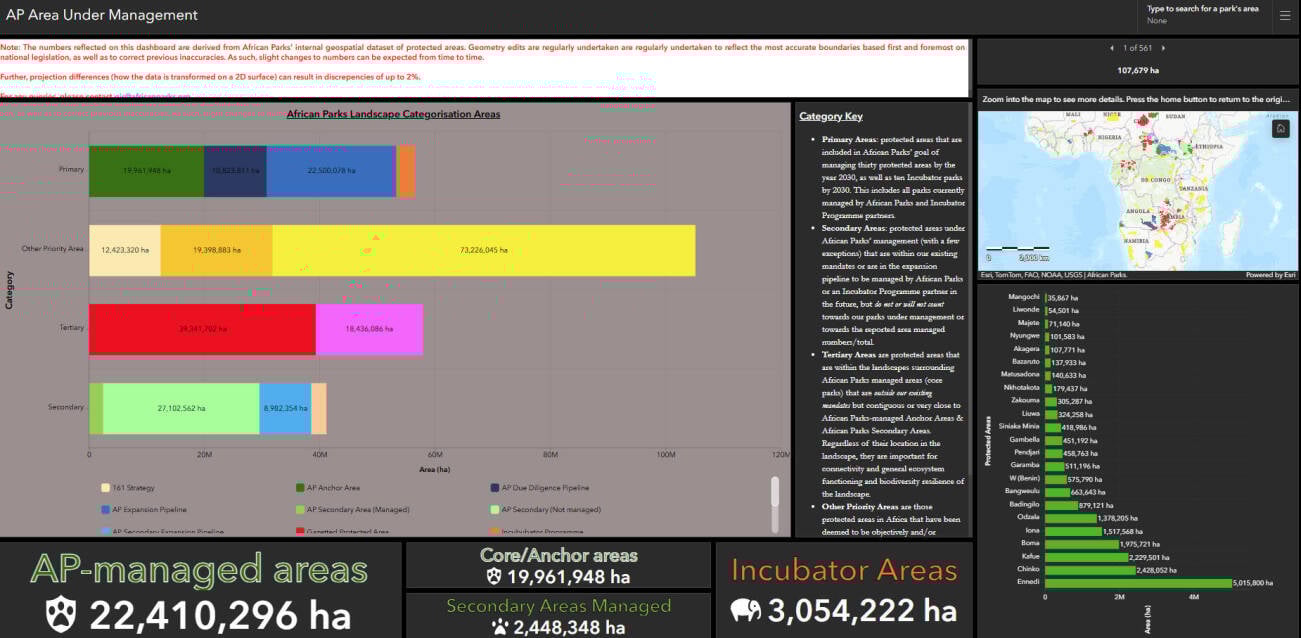Image resolution: width=1301 pixels, height=638 pixels.
Task: Click the dark green Primary anchor segment
Action: click(x=146, y=171)
